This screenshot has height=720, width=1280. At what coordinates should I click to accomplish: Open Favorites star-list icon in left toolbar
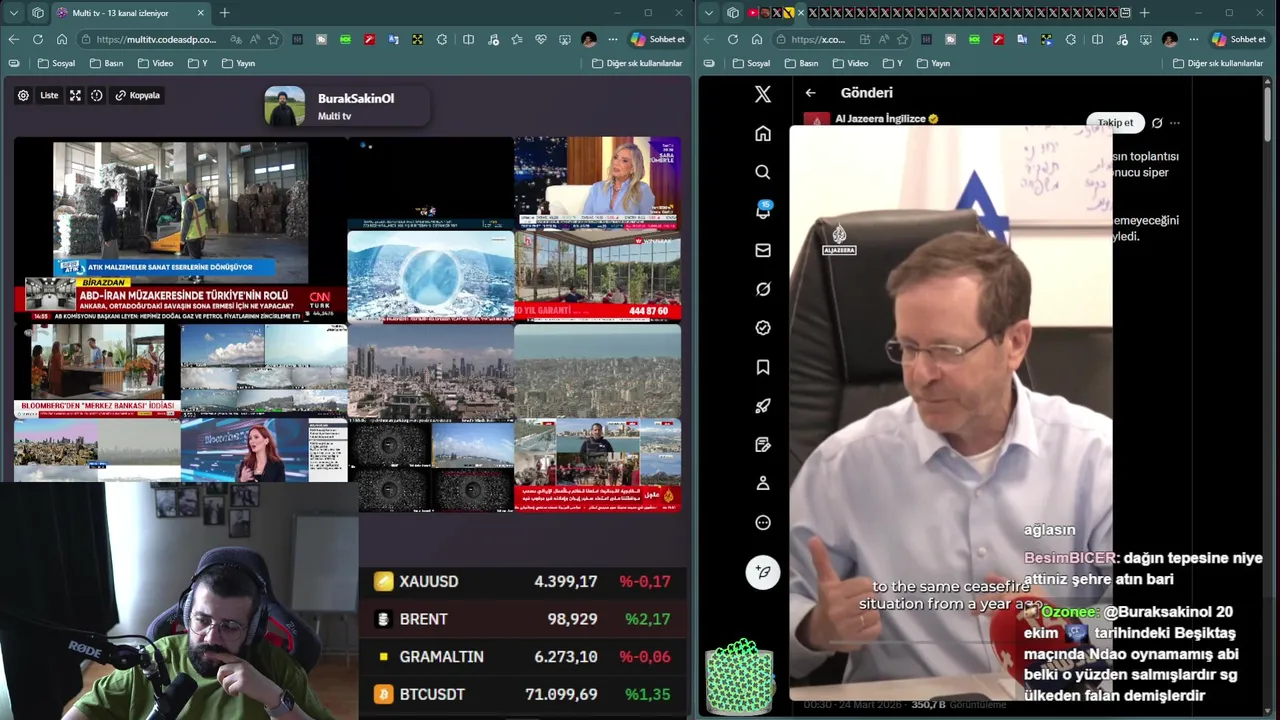[x=516, y=39]
